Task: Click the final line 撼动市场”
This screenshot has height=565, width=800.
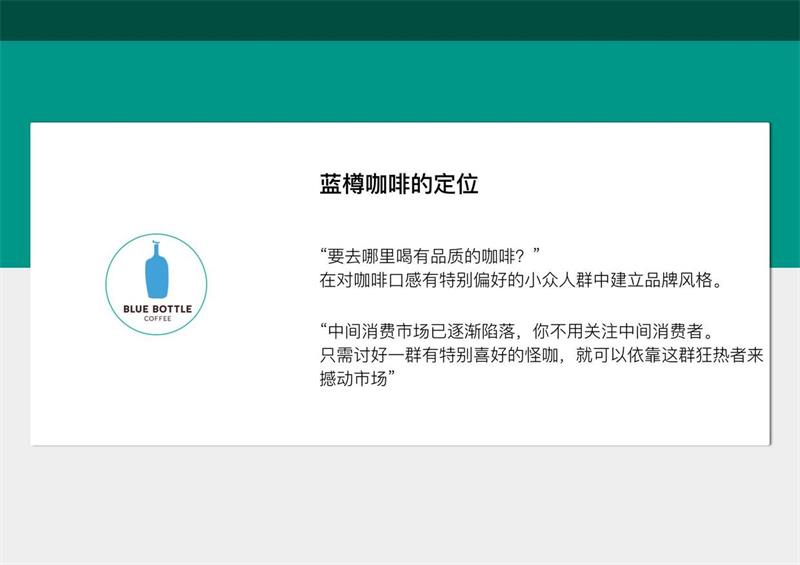Action: pos(357,379)
